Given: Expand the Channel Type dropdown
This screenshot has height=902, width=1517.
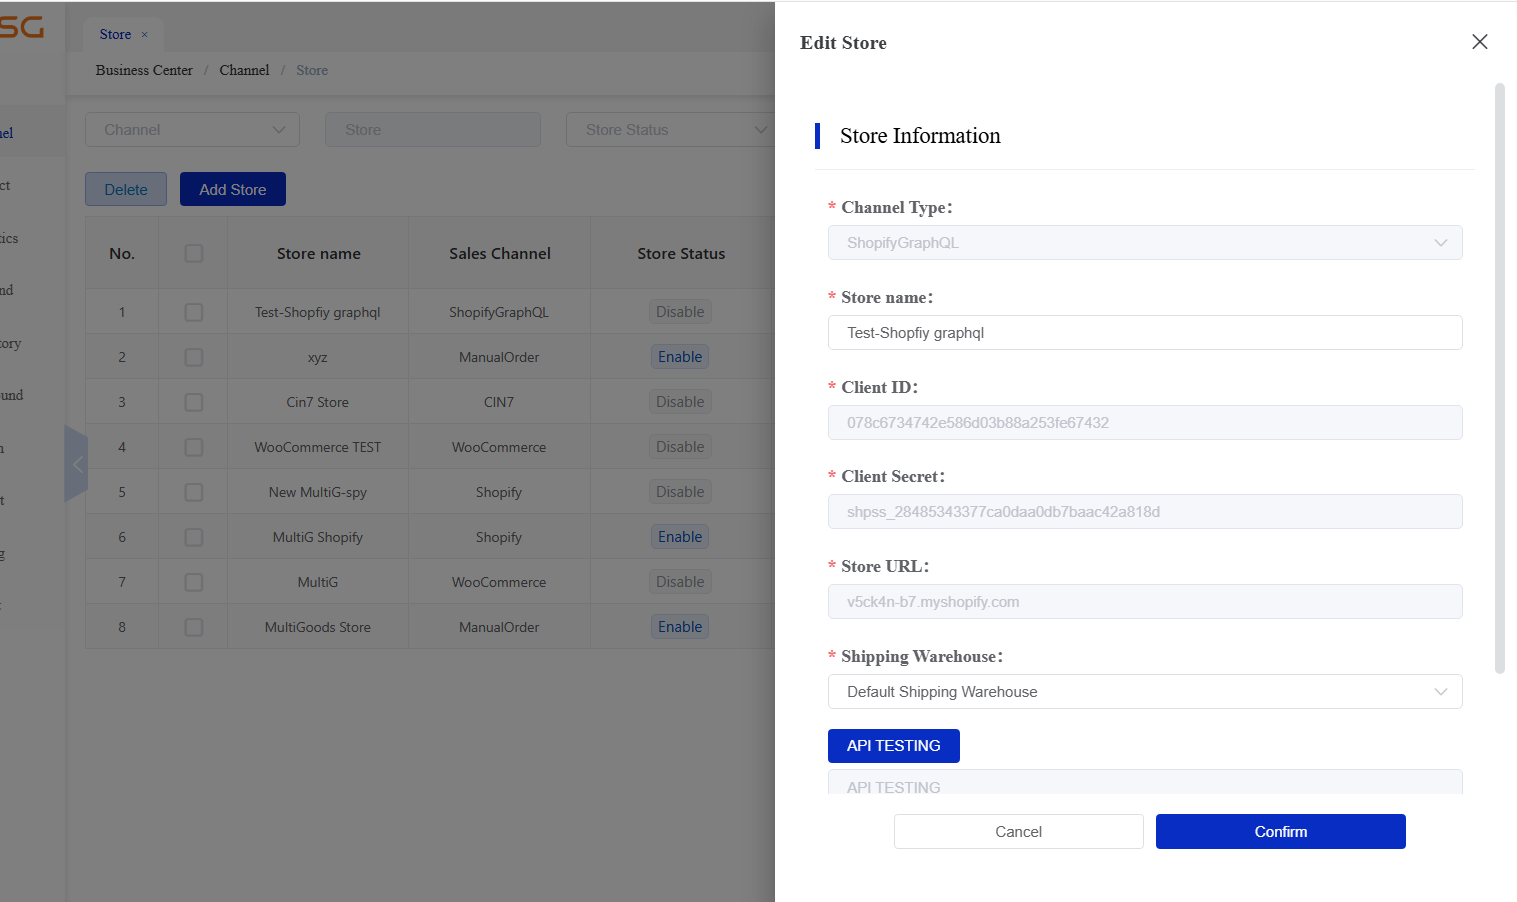Looking at the screenshot, I should [x=1145, y=243].
